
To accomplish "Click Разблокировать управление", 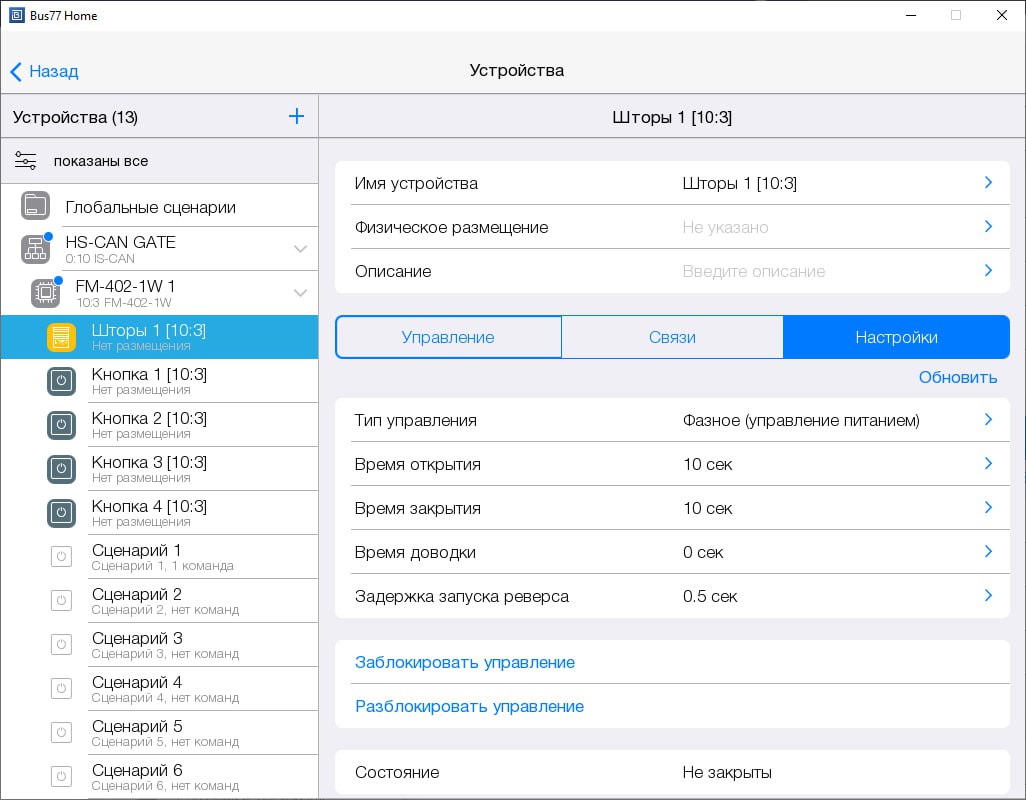I will tap(469, 706).
